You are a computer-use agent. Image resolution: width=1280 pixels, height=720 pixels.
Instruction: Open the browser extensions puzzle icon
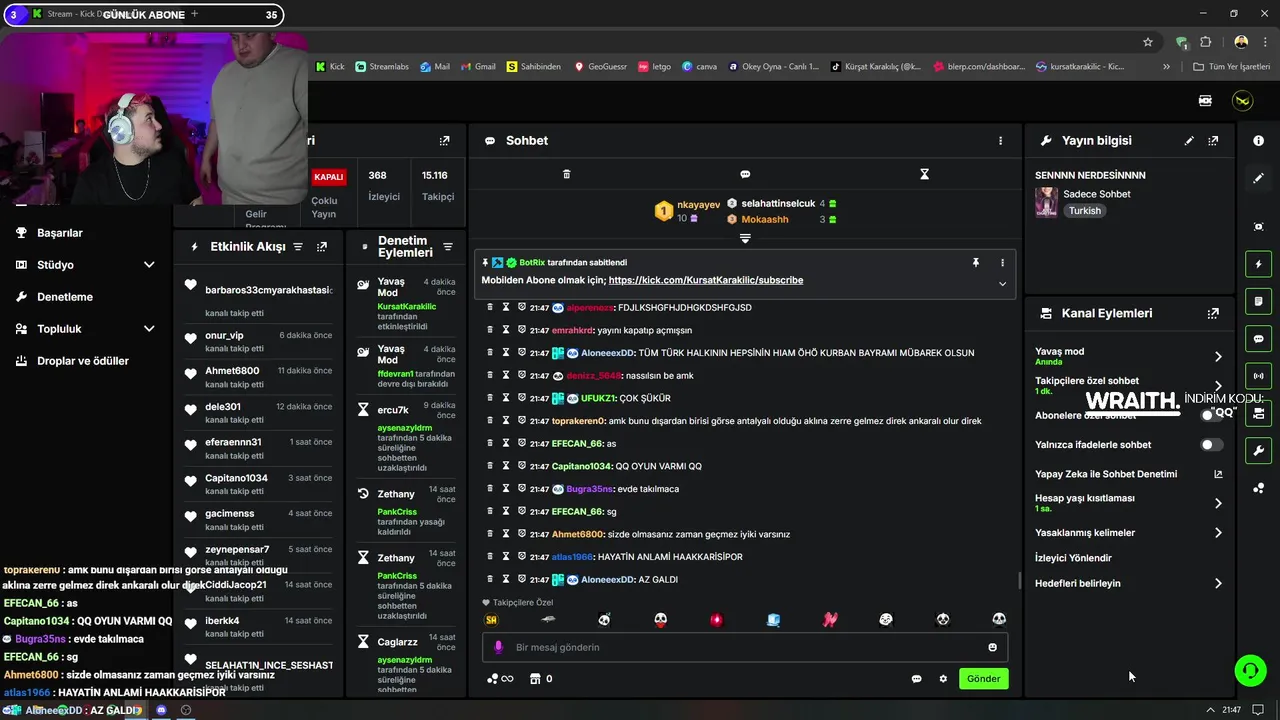coord(1206,42)
